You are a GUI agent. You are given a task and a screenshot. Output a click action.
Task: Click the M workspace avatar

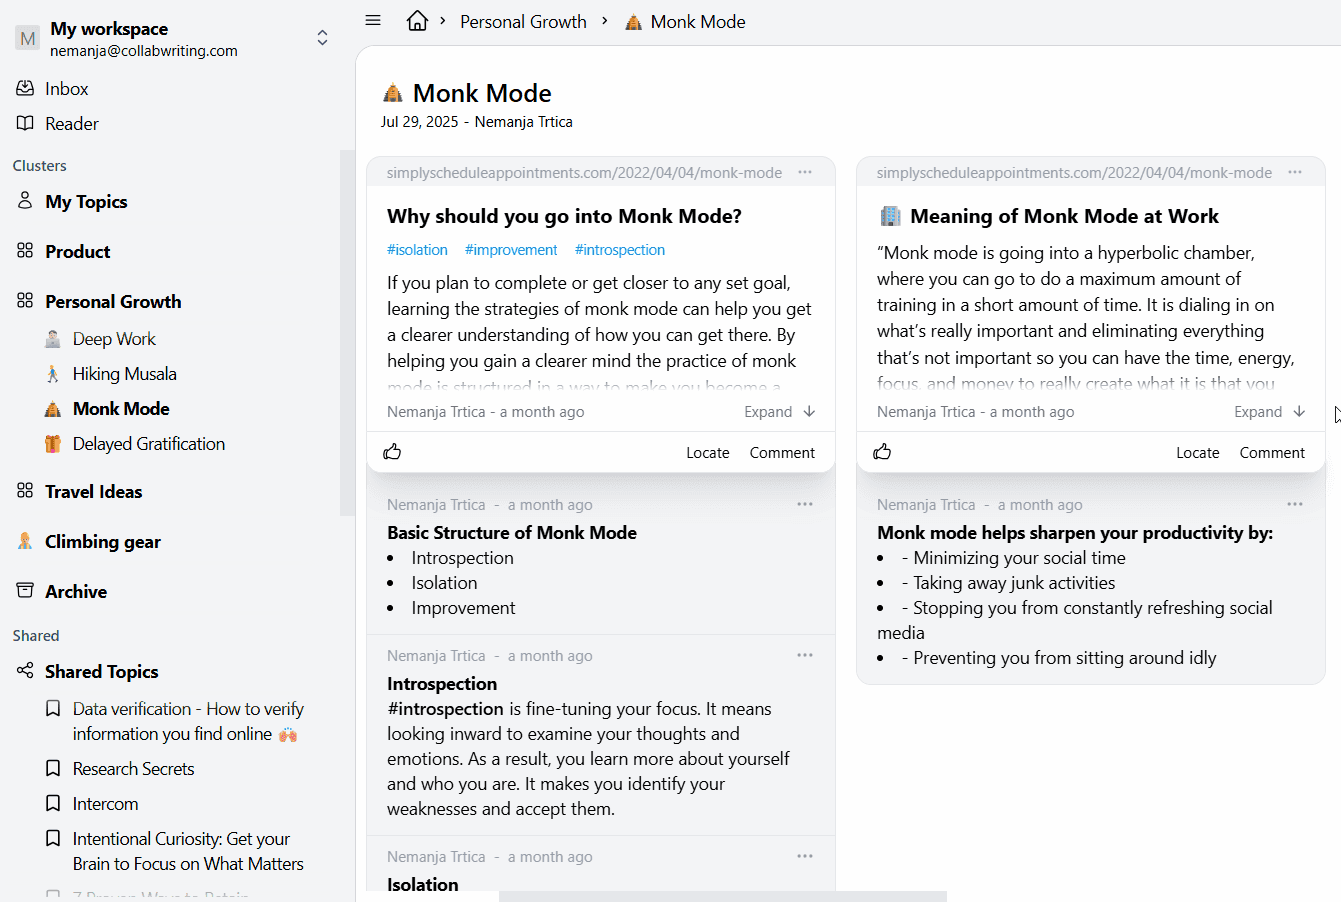tap(27, 39)
